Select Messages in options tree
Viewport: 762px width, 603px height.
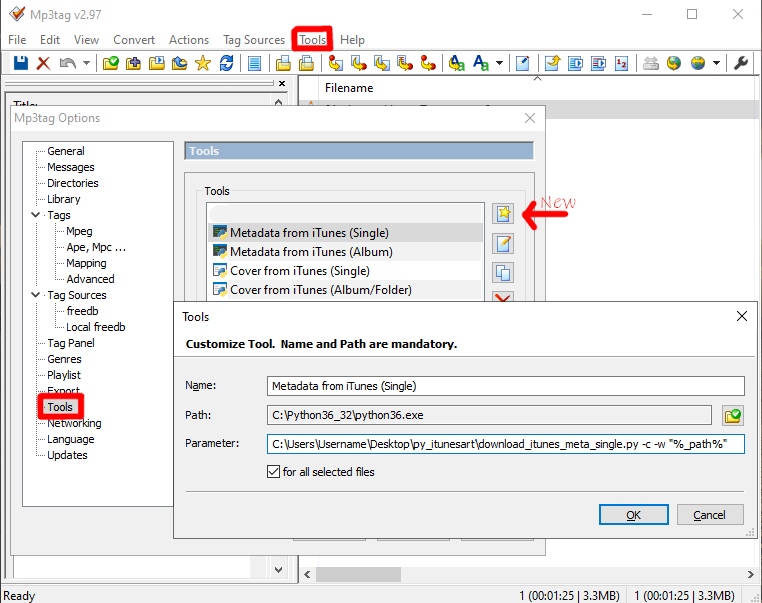70,167
